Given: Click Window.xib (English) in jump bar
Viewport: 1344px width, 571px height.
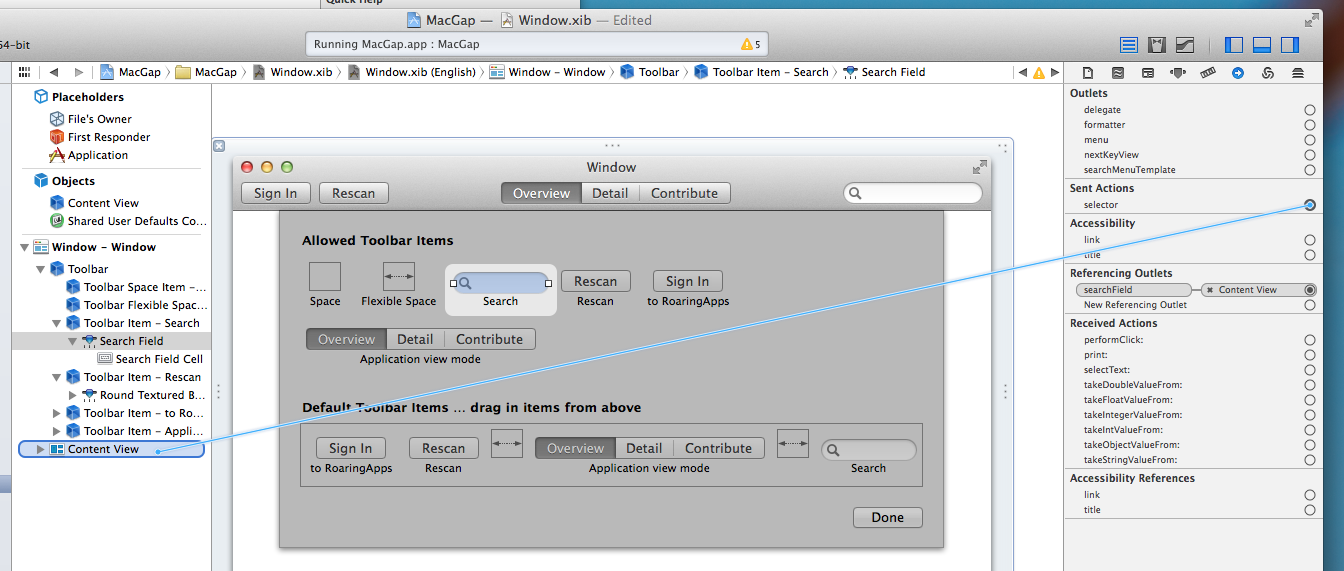Looking at the screenshot, I should 412,72.
